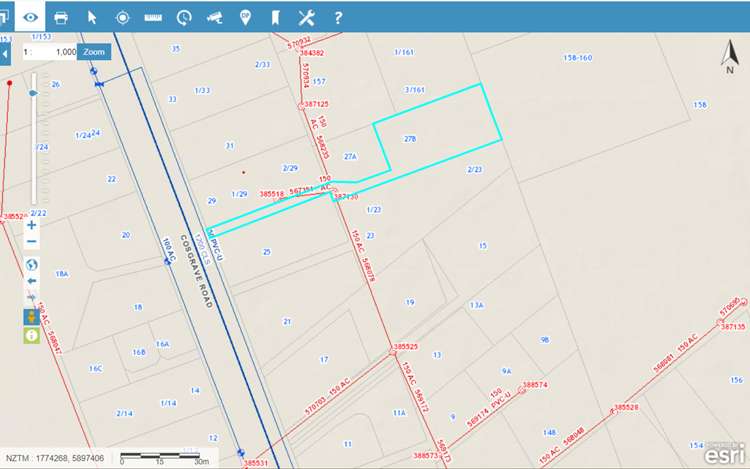This screenshot has width=750, height=469.
Task: Click the print icon in toolbar
Action: click(61, 17)
